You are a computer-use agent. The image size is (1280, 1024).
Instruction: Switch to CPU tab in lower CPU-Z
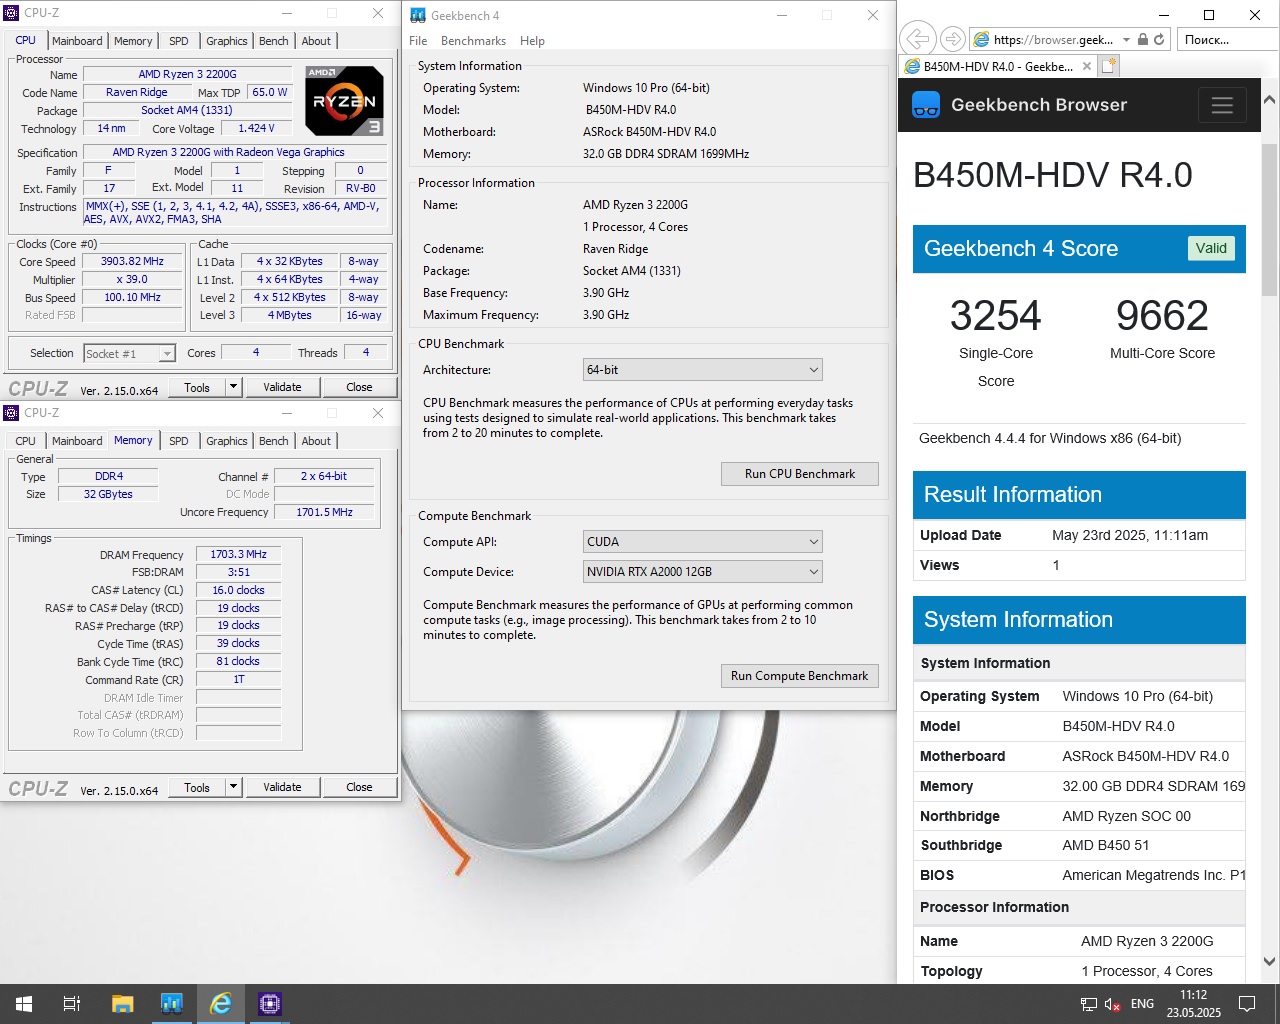click(x=25, y=441)
